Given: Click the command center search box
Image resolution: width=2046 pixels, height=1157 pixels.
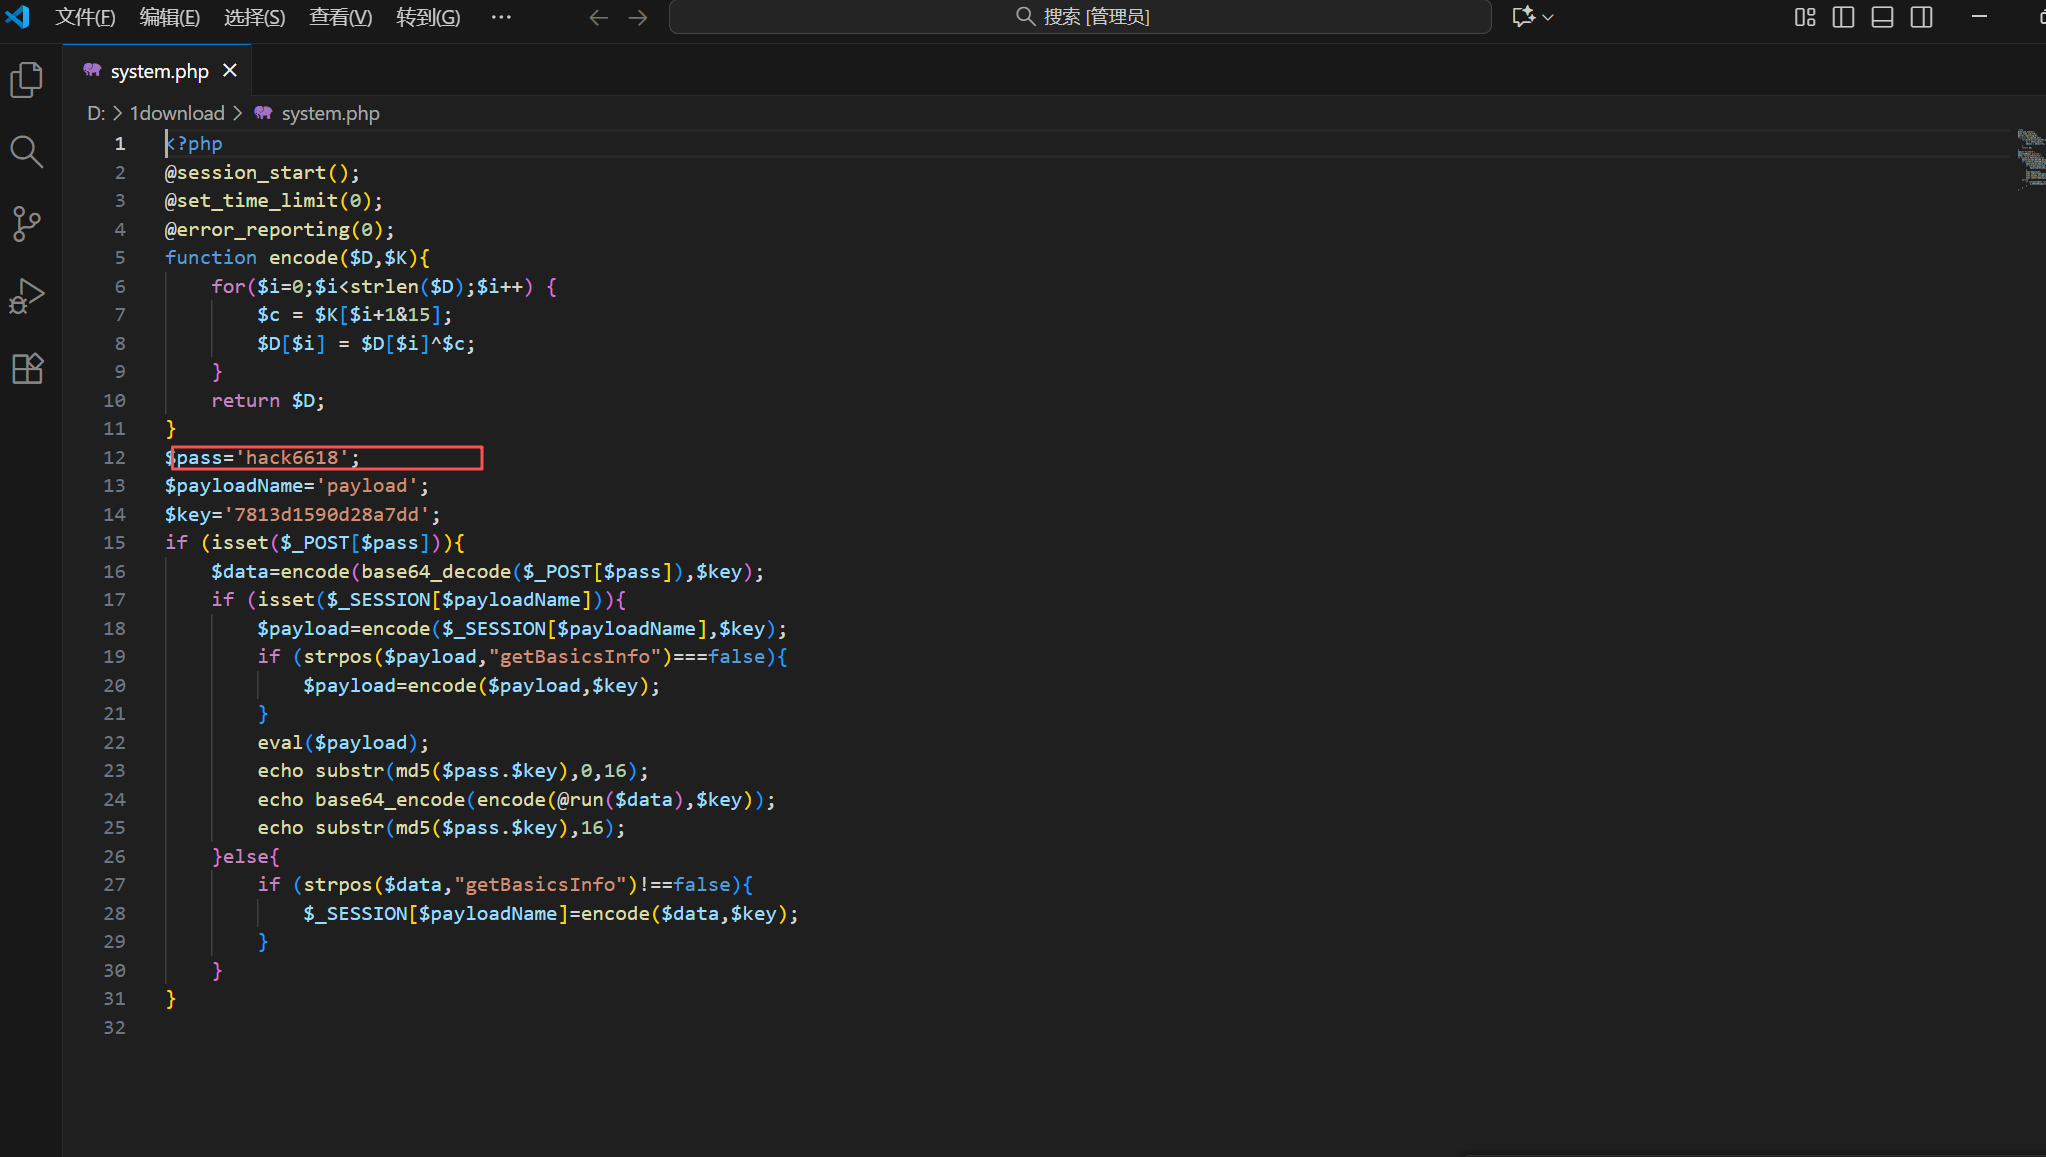Looking at the screenshot, I should [1080, 17].
